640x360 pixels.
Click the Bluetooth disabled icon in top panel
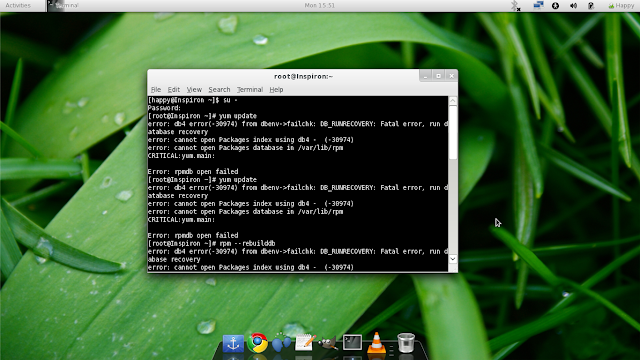(516, 6)
